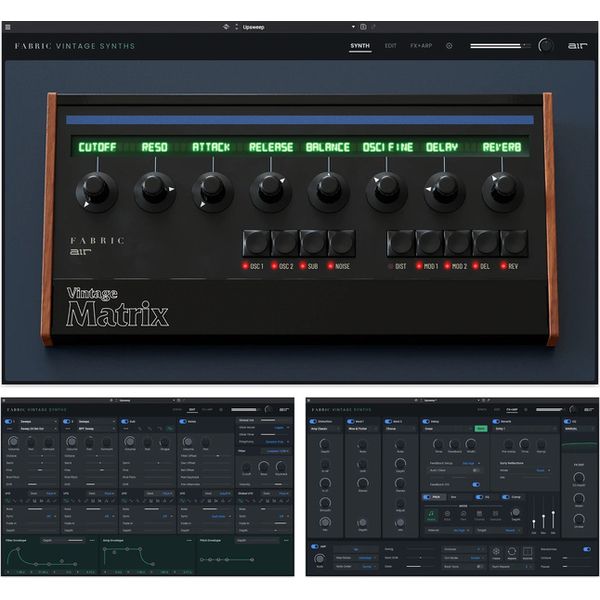Click the green CUTOFF display label
Screen dimensions: 600x600
coord(97,147)
